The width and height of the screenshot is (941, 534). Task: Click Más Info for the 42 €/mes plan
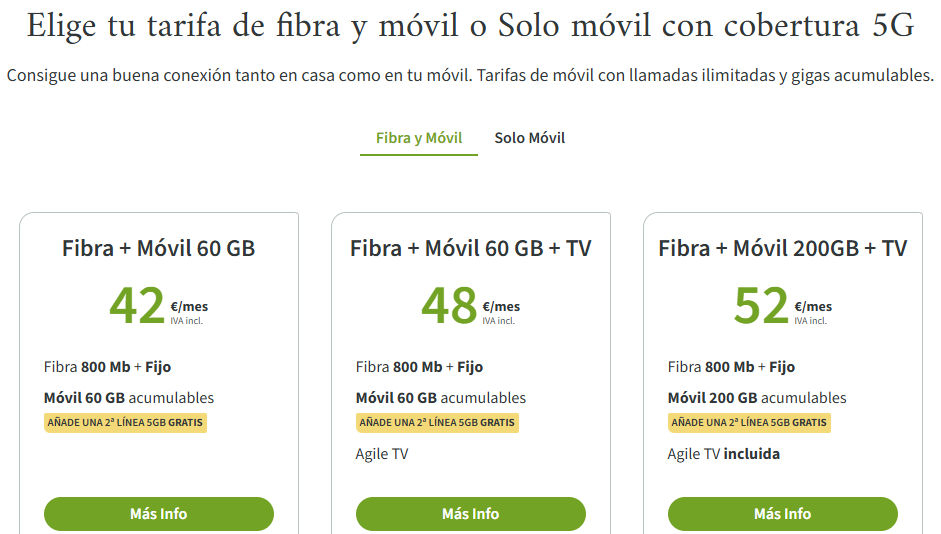(x=158, y=514)
